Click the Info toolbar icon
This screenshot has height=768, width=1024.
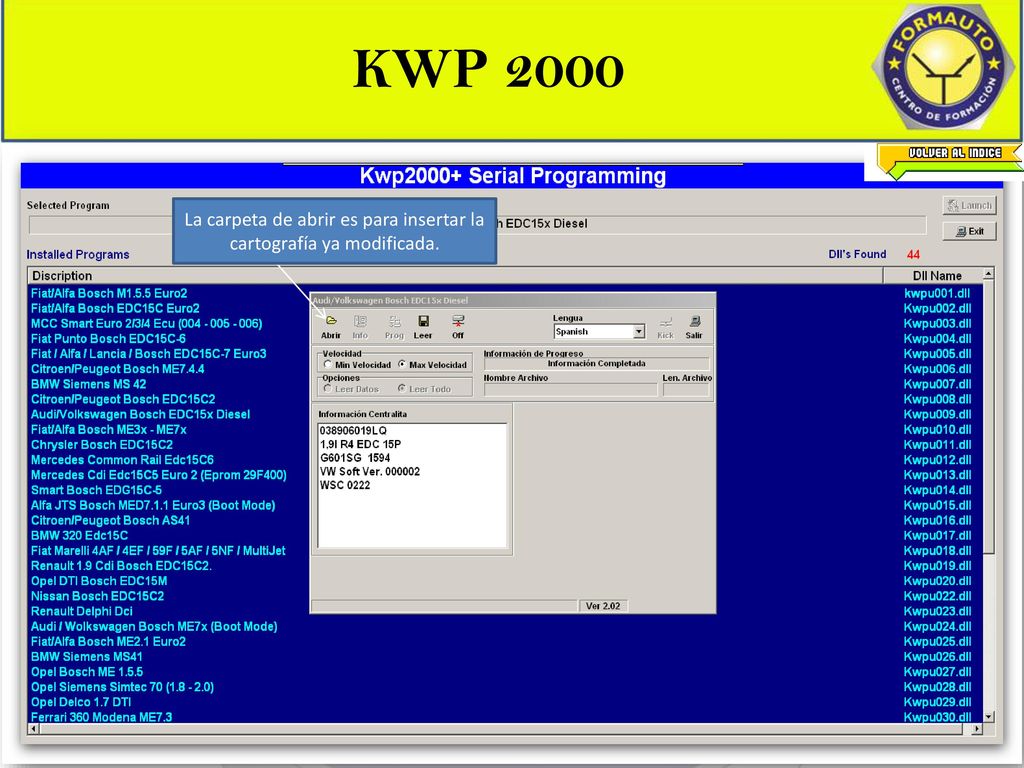360,321
